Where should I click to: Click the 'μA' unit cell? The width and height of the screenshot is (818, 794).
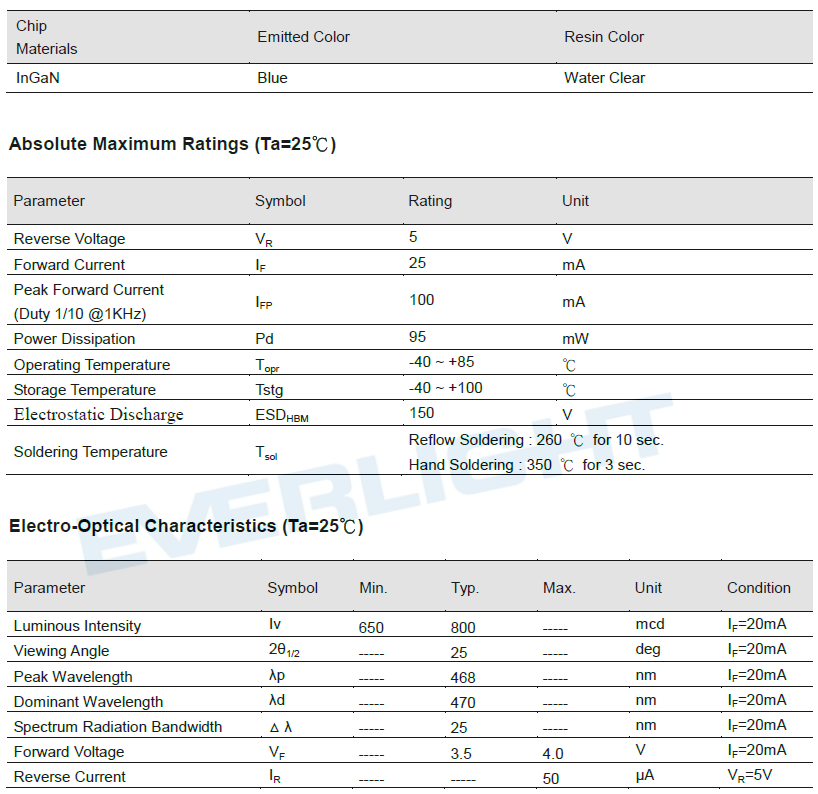coord(644,776)
